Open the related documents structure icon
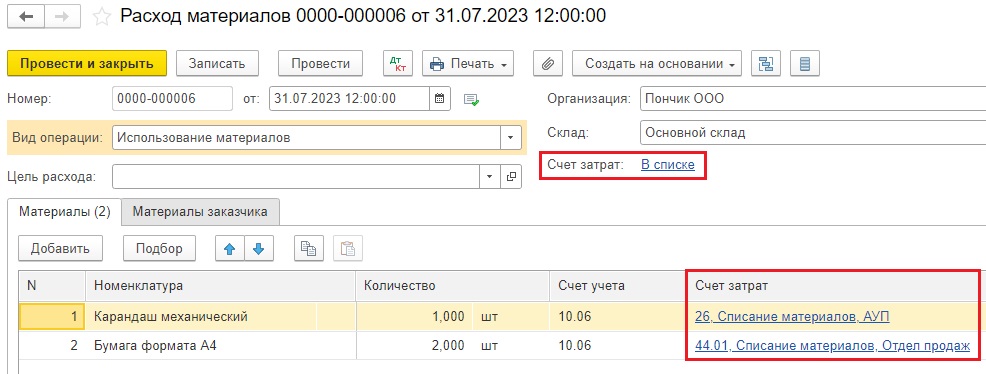 click(766, 63)
